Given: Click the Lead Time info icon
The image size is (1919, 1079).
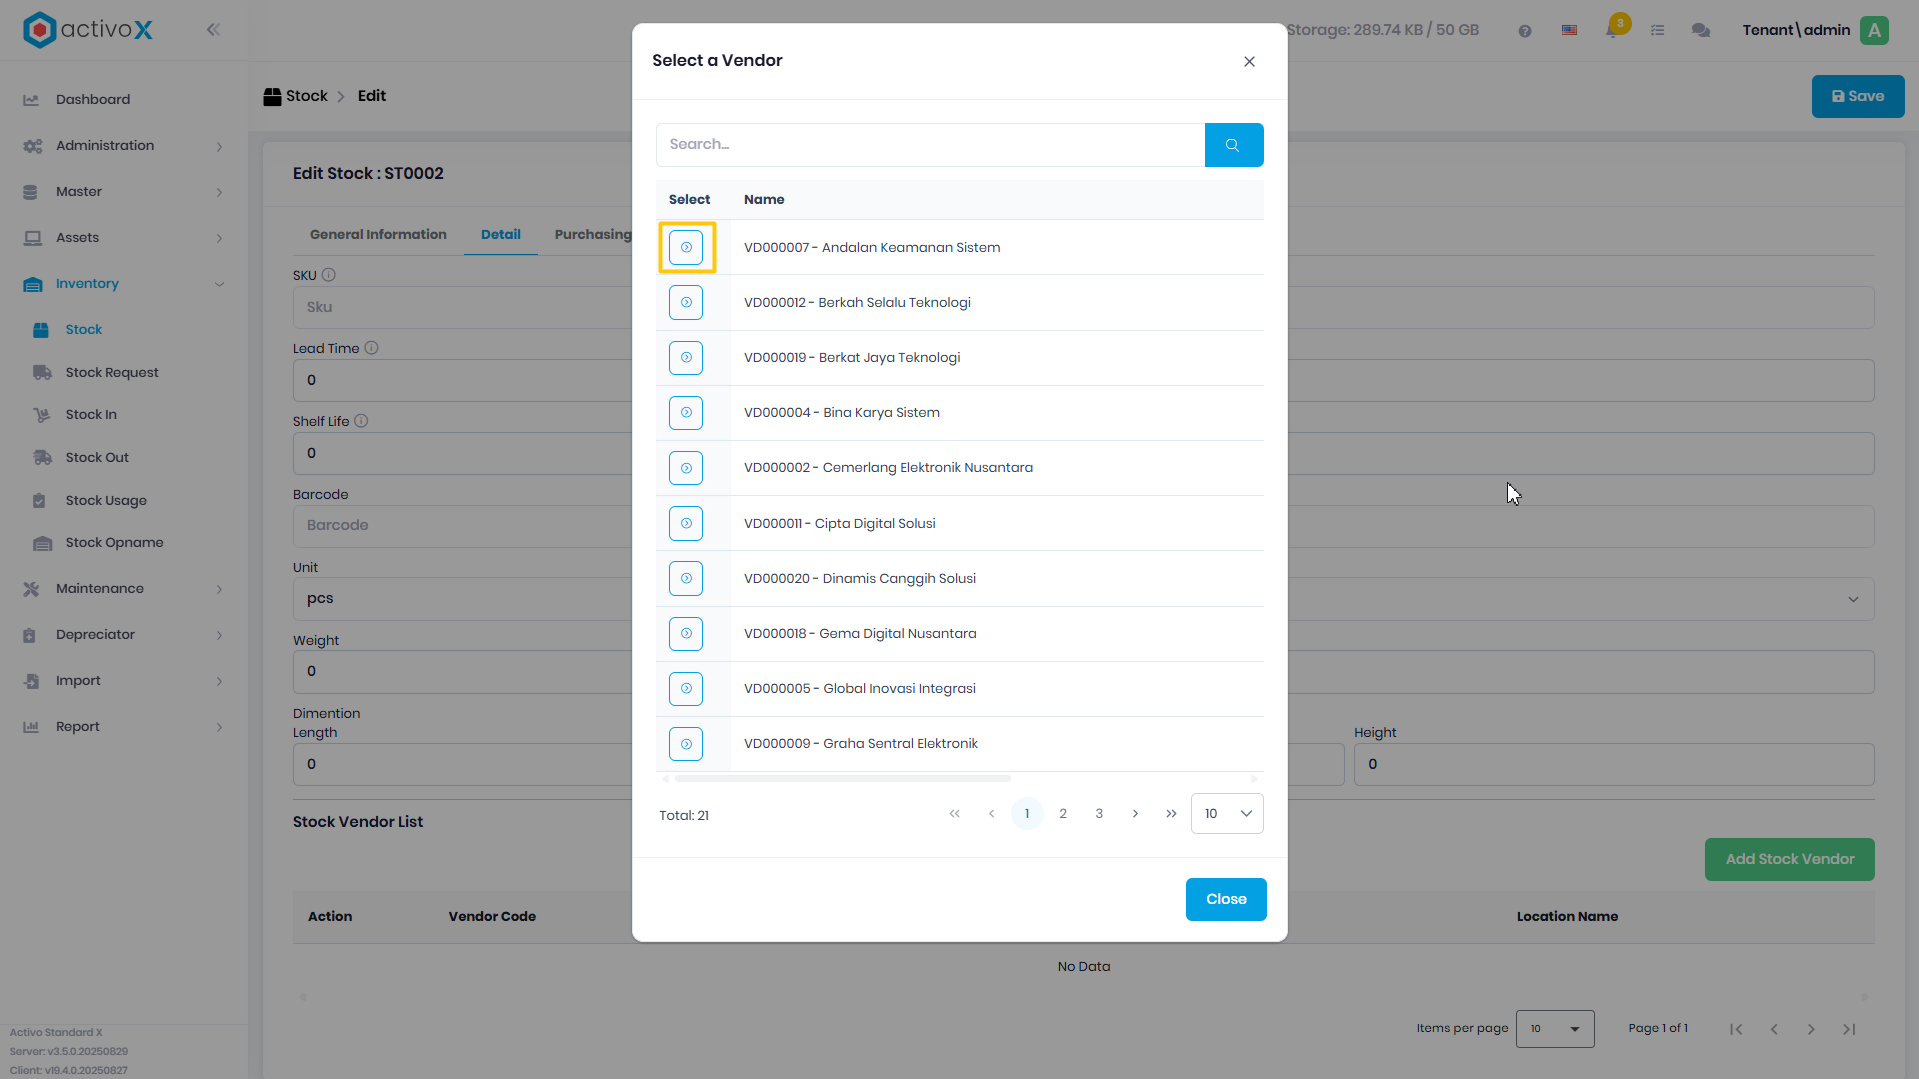Looking at the screenshot, I should (371, 348).
